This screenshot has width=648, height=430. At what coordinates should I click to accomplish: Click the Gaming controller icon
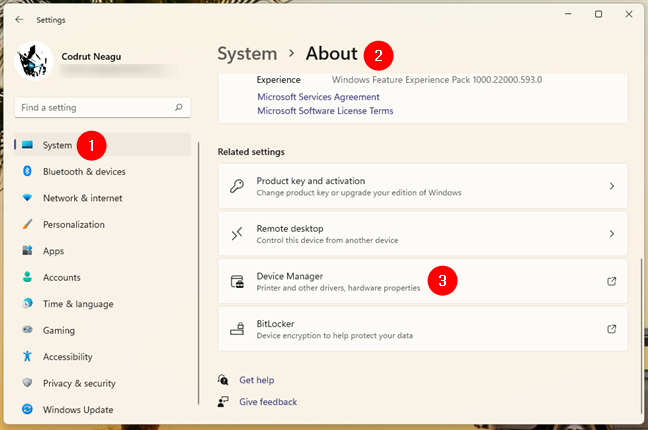(x=27, y=330)
